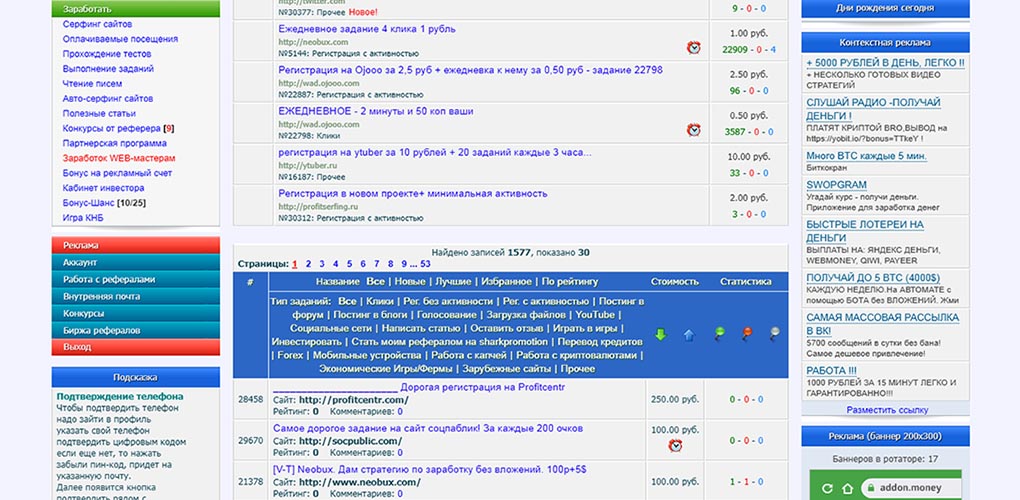Open Внутренняя почта menu section
Image resolution: width=1020 pixels, height=500 pixels.
136,296
